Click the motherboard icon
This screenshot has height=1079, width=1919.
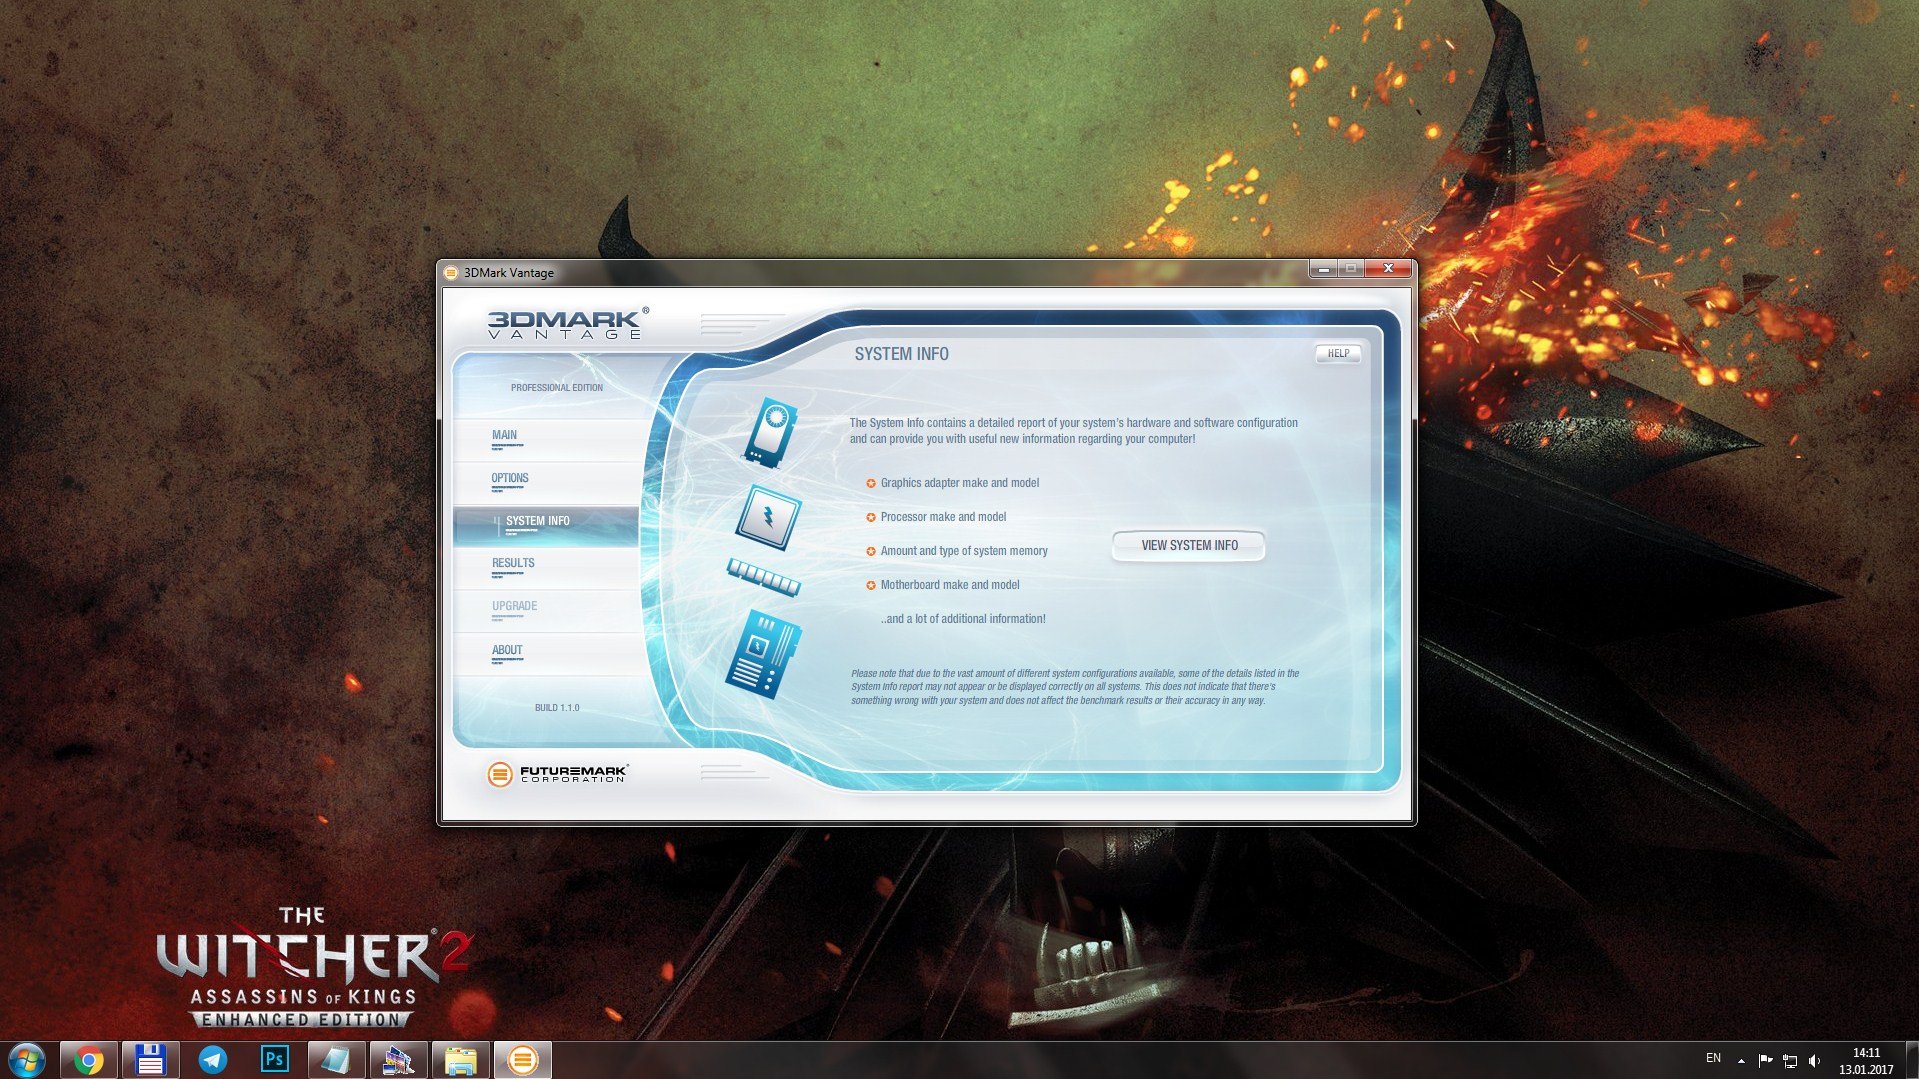pyautogui.click(x=763, y=654)
